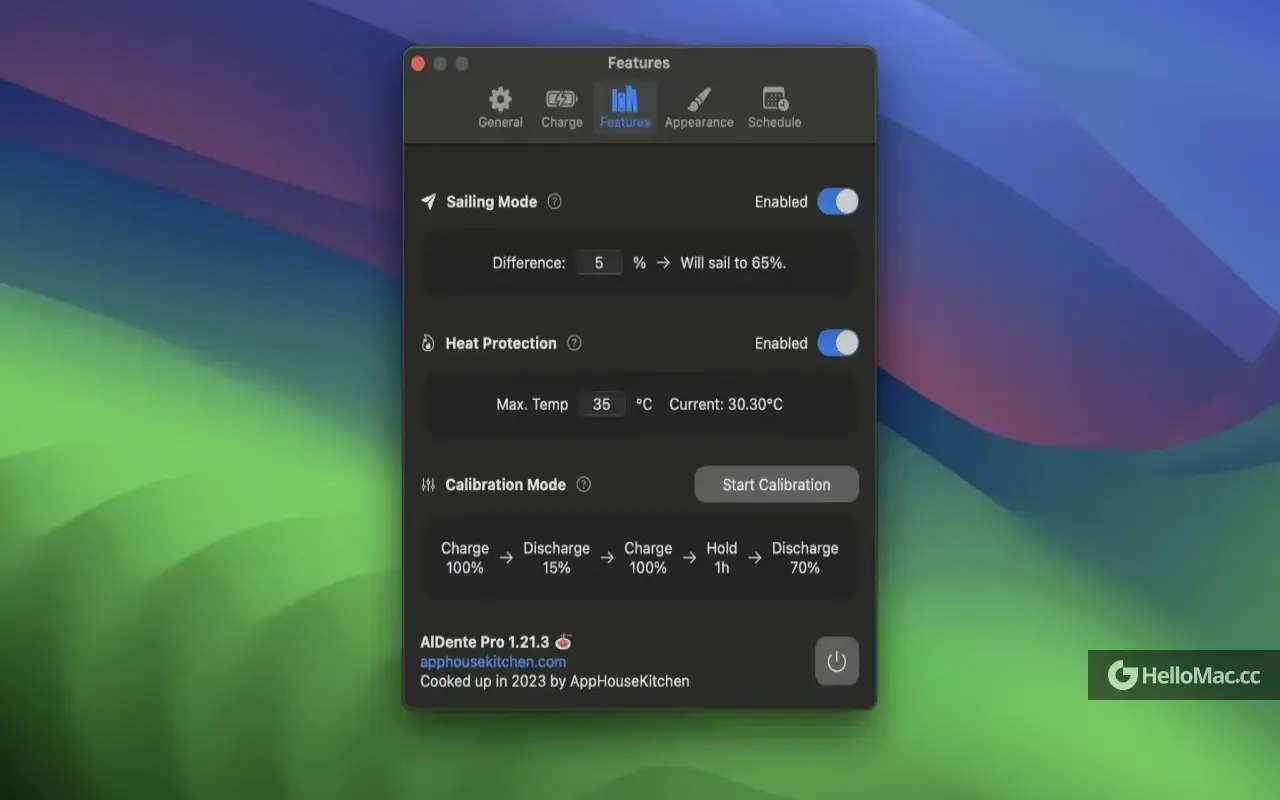Click the 'AlDente Pro 1.21.3' version text
Screen dimensions: 1280x800
485,642
